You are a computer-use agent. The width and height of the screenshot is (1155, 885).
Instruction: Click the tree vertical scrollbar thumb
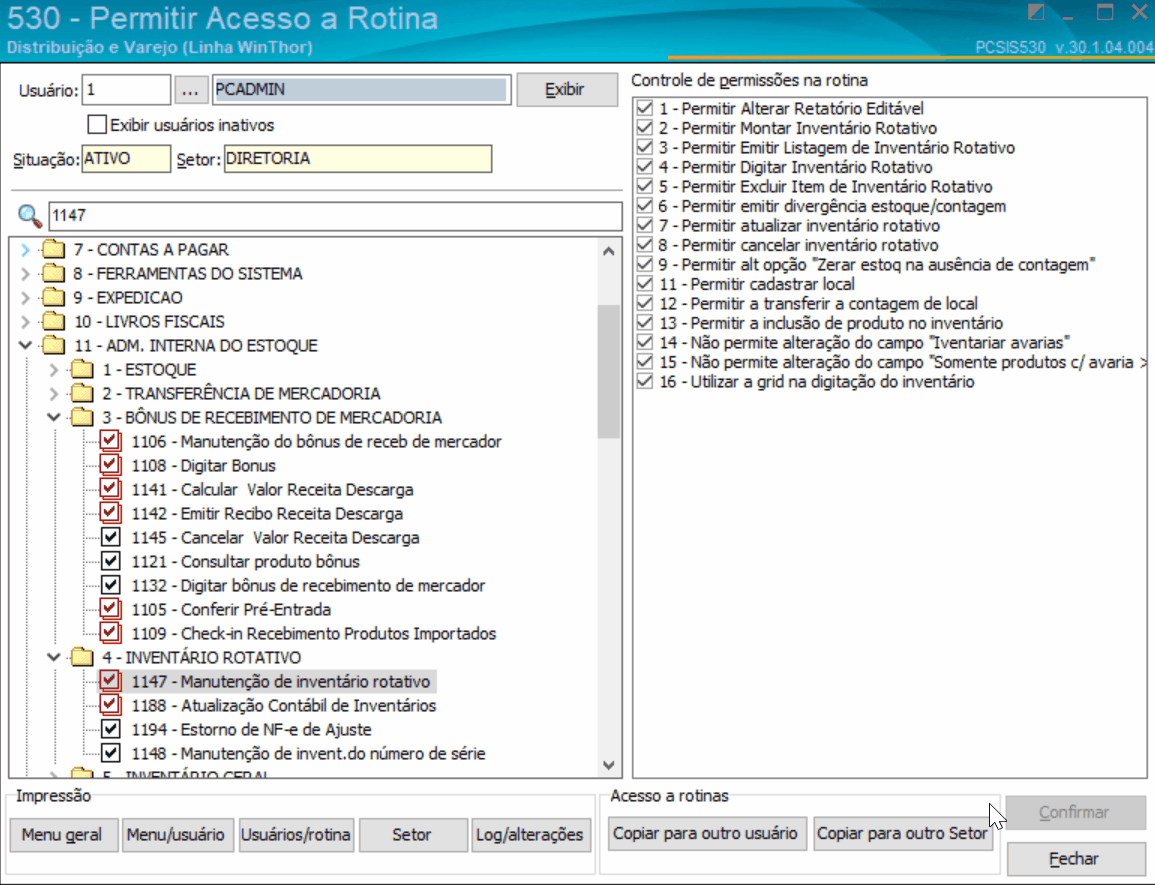point(608,371)
